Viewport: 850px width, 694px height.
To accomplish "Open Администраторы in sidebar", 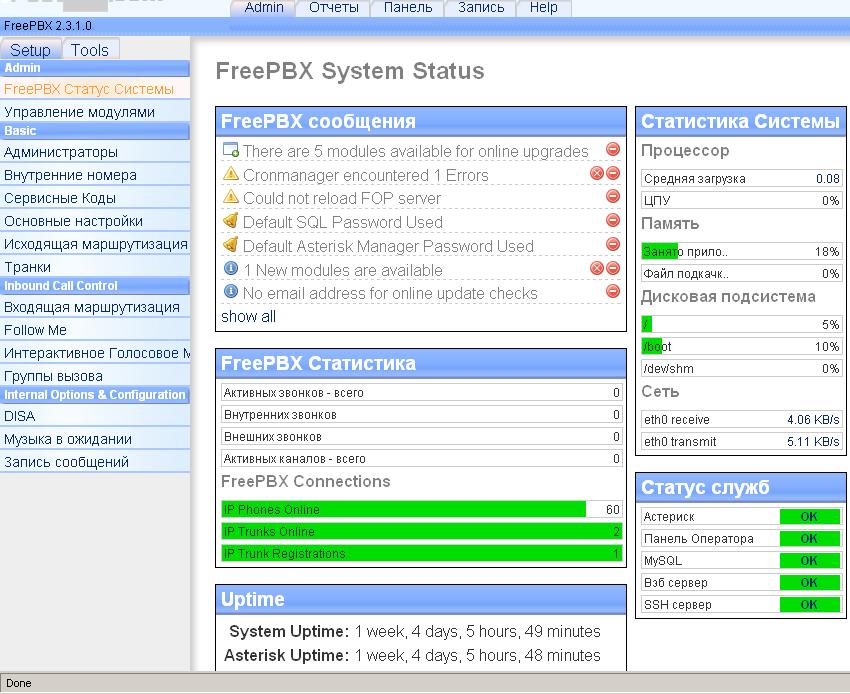I will pos(95,152).
